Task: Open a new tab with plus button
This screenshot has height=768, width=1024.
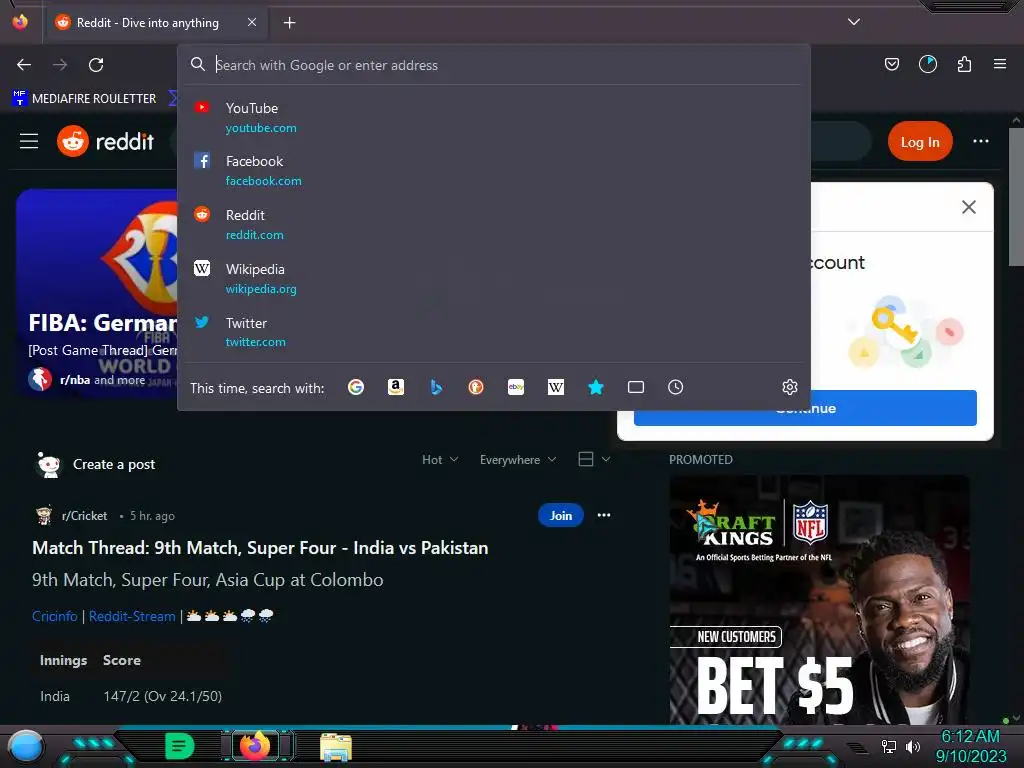Action: coord(289,23)
